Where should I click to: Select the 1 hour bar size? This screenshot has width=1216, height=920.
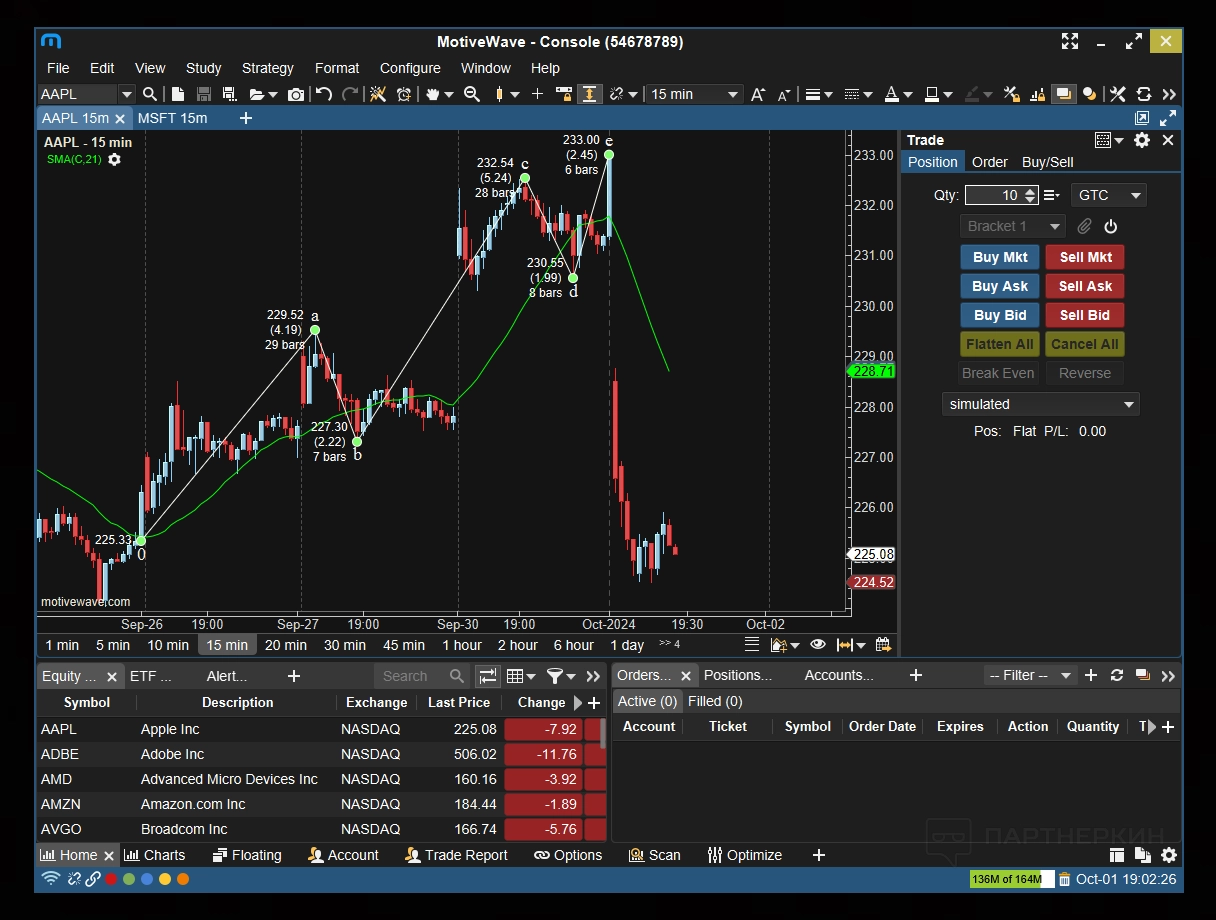click(462, 645)
